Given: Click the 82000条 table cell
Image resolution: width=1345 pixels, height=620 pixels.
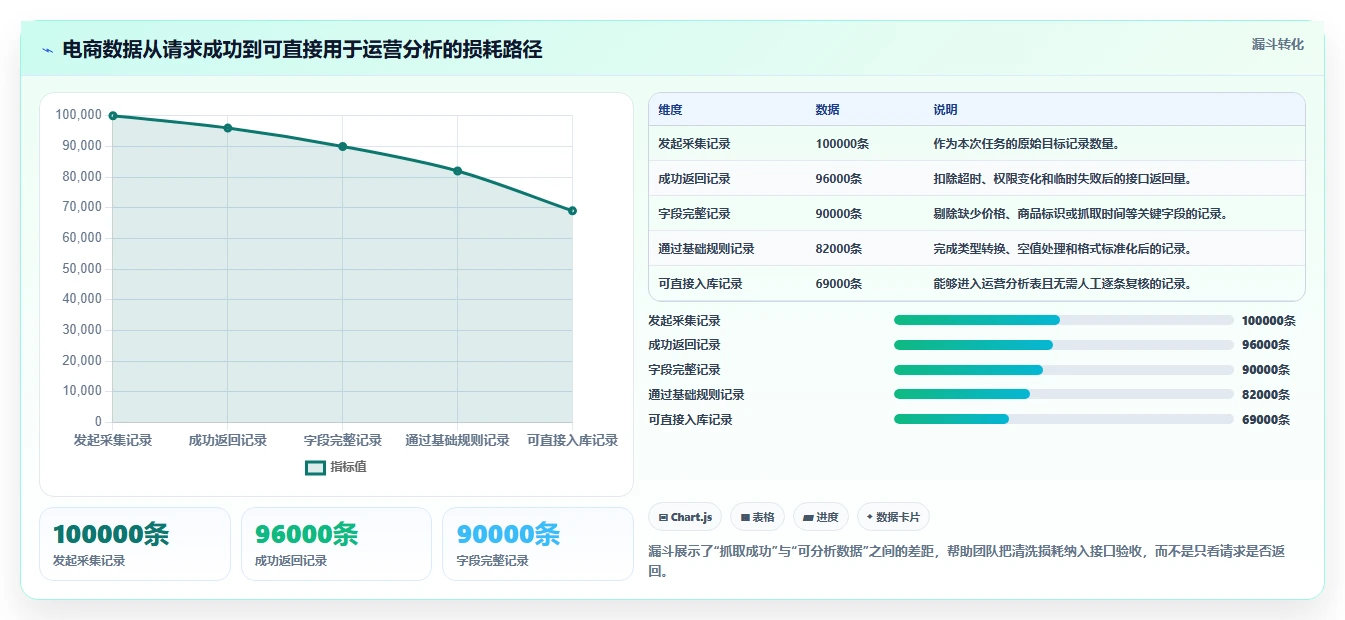Looking at the screenshot, I should (839, 249).
